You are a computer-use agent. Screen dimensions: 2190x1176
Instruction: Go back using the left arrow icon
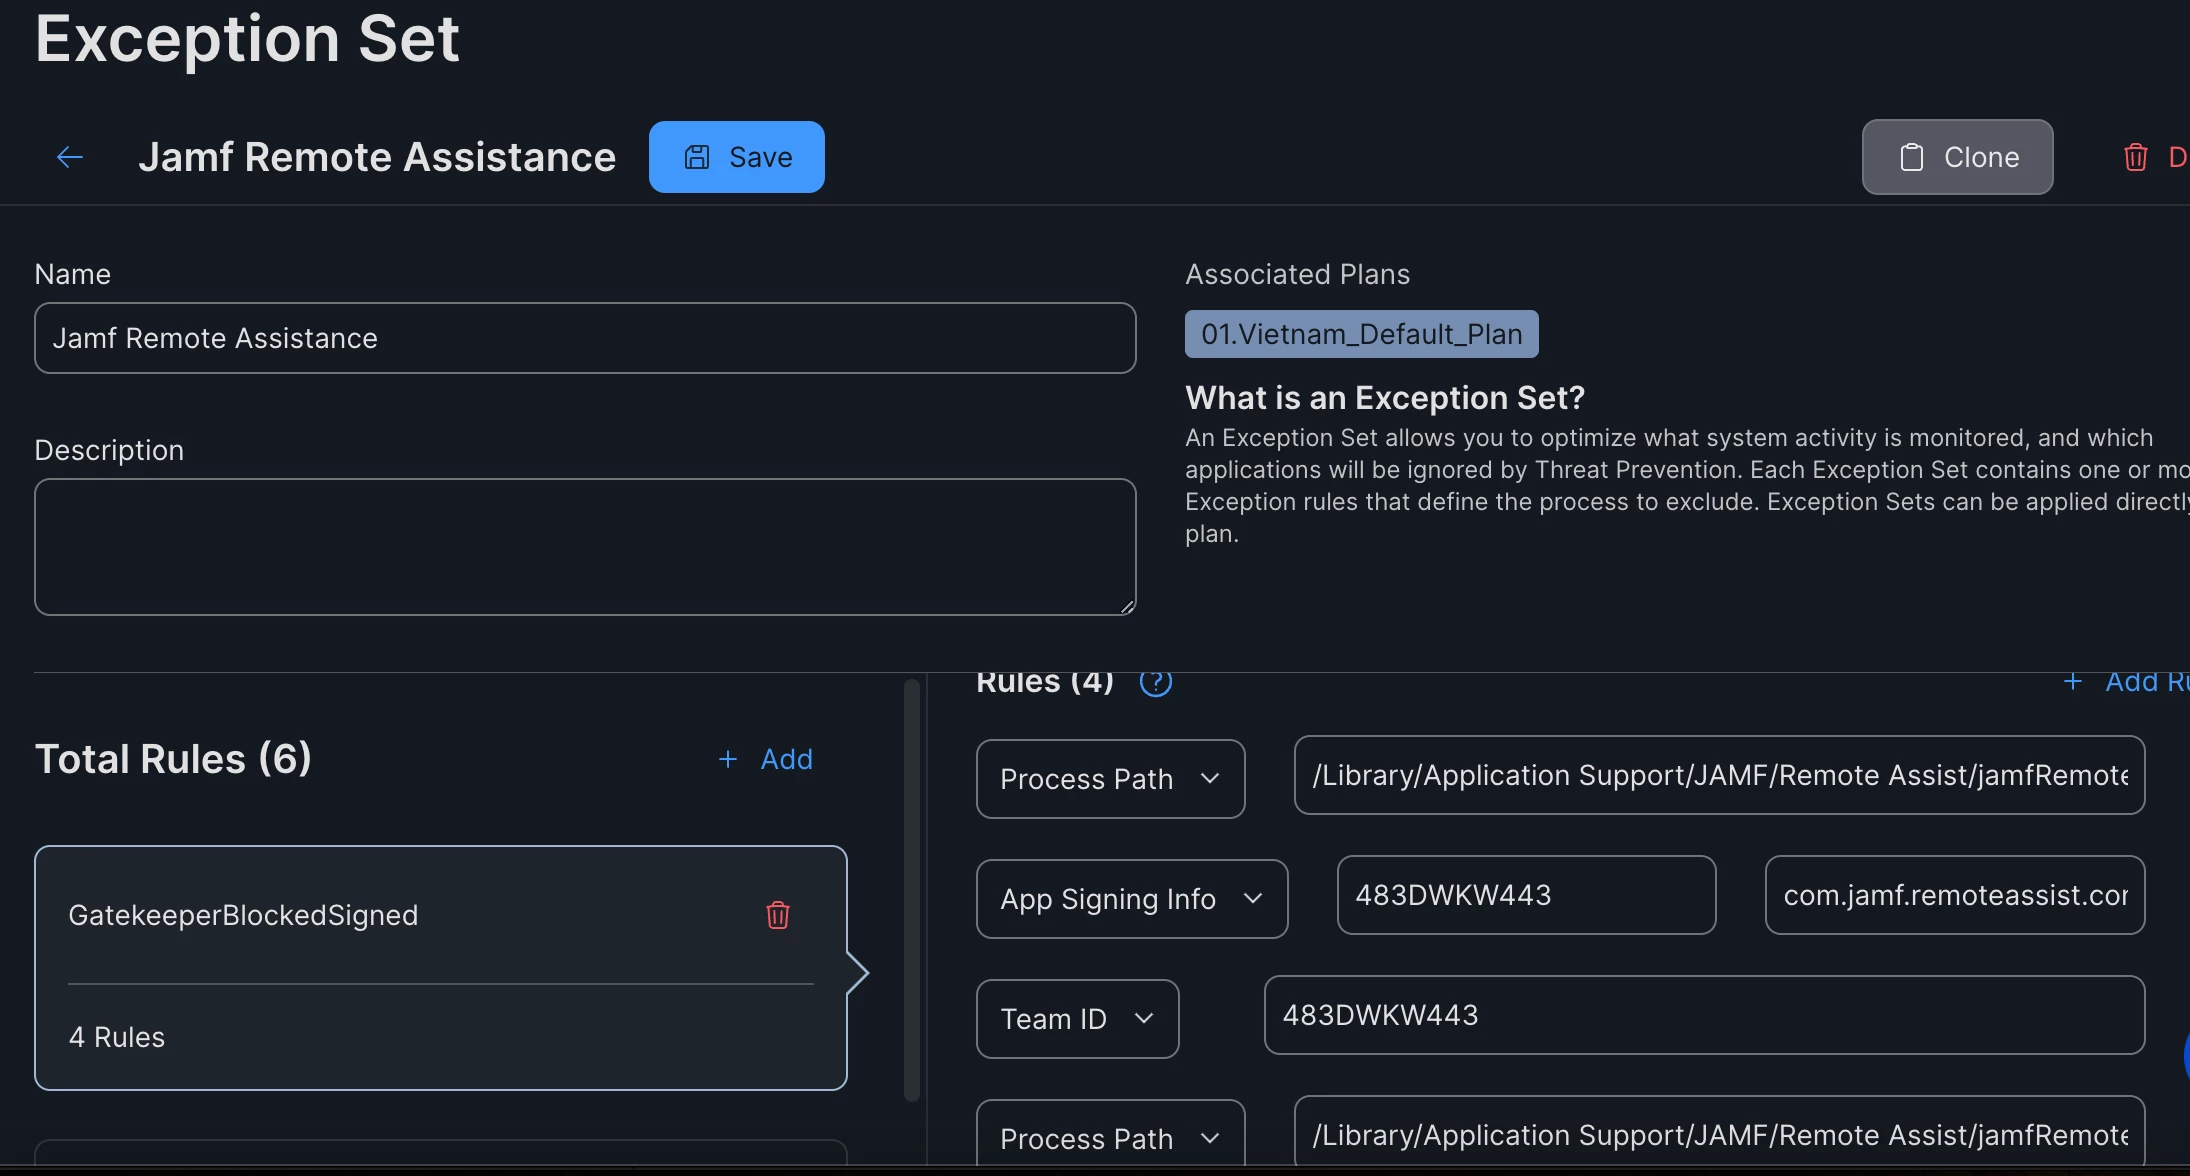coord(70,157)
